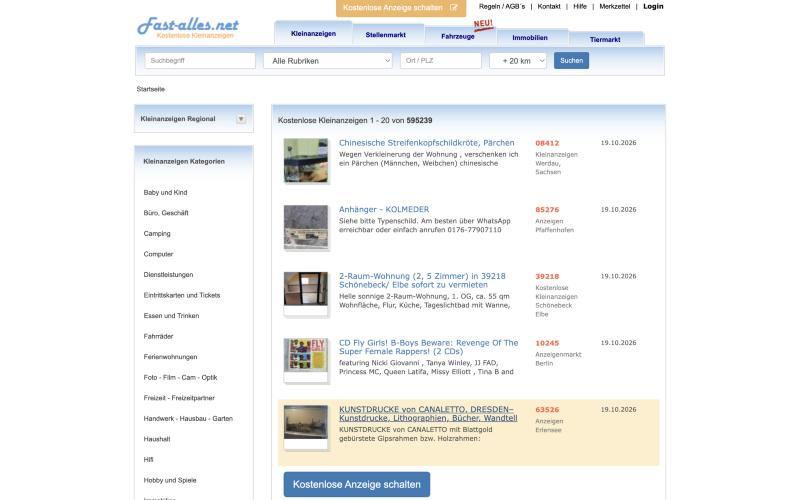Click the edit icon on Kostenlose Anzeige schalten

point(454,8)
